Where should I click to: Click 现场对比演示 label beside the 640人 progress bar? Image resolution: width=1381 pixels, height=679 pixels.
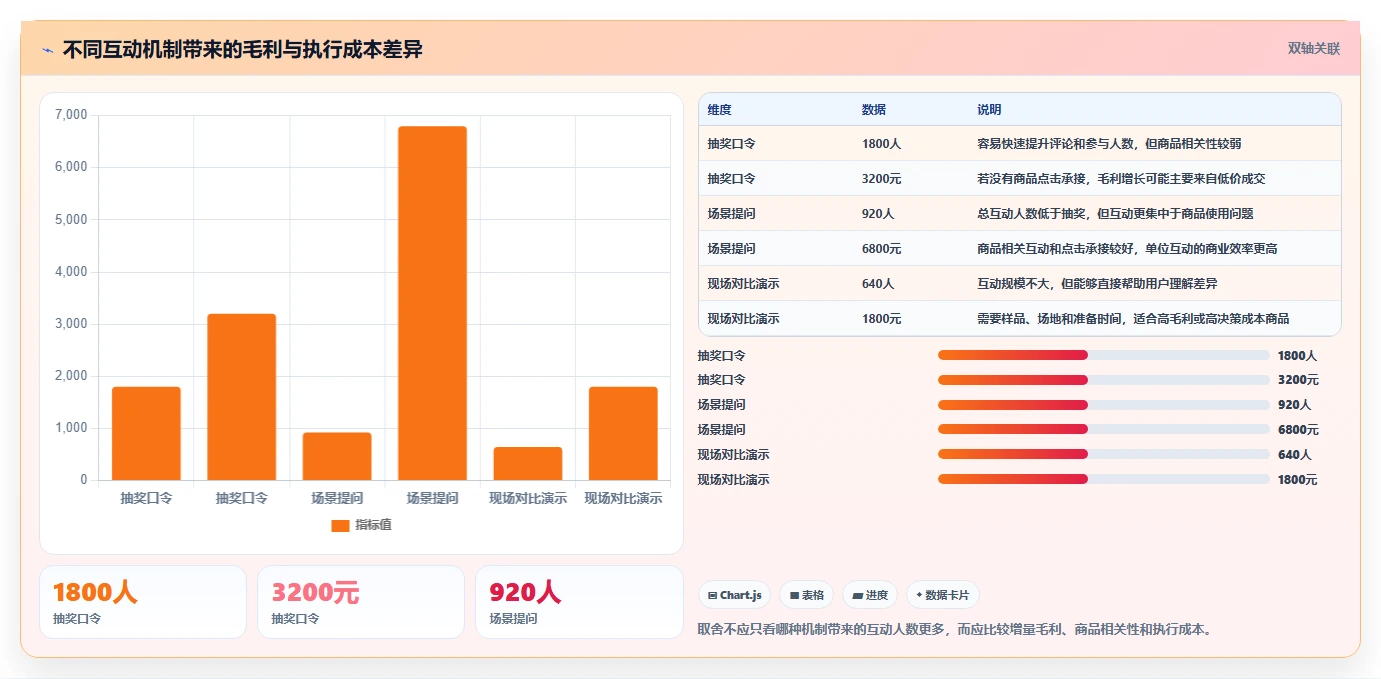point(734,455)
